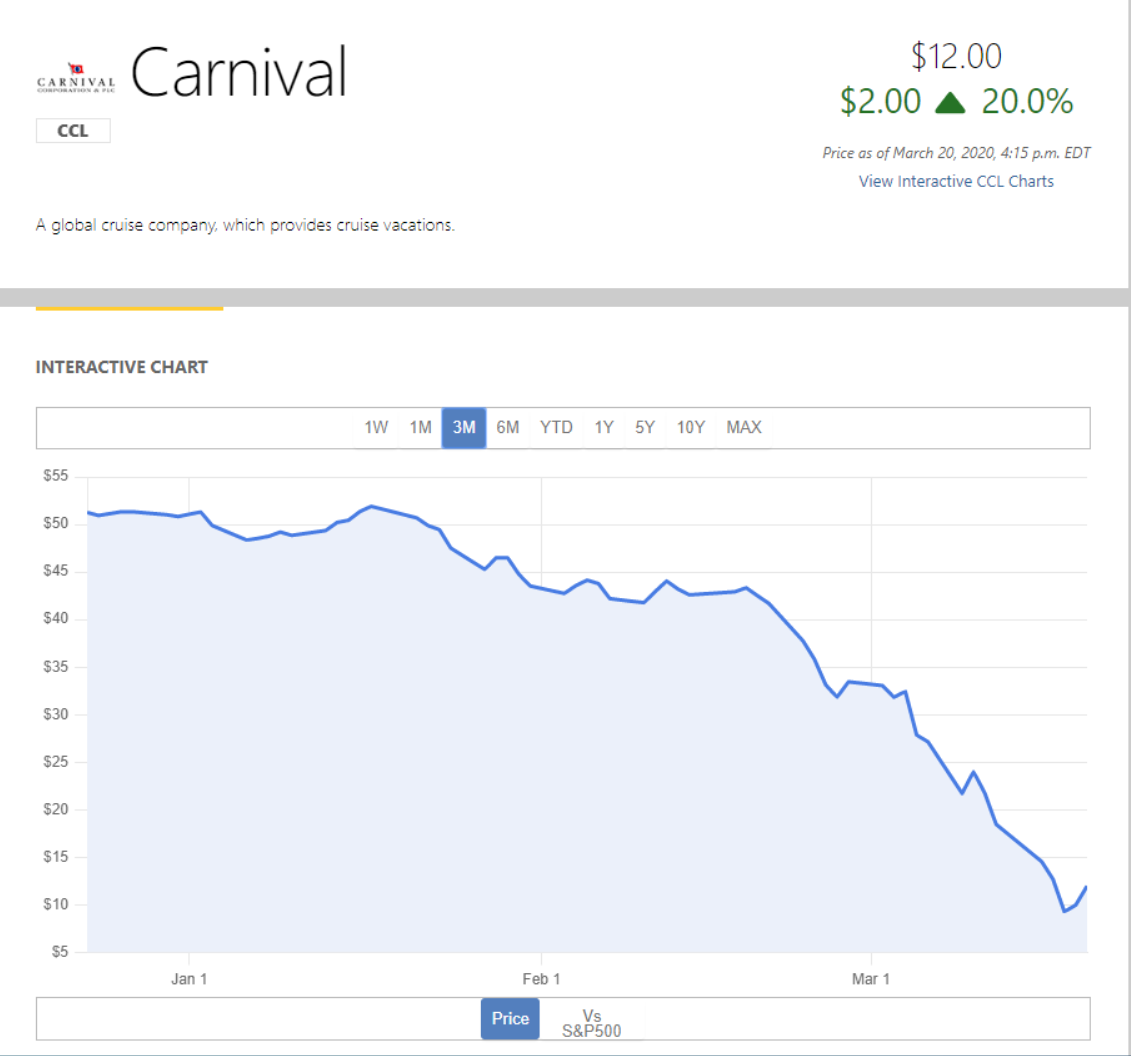Toggle the Vs S&P500 comparison view
This screenshot has width=1131, height=1056.
tap(591, 1023)
